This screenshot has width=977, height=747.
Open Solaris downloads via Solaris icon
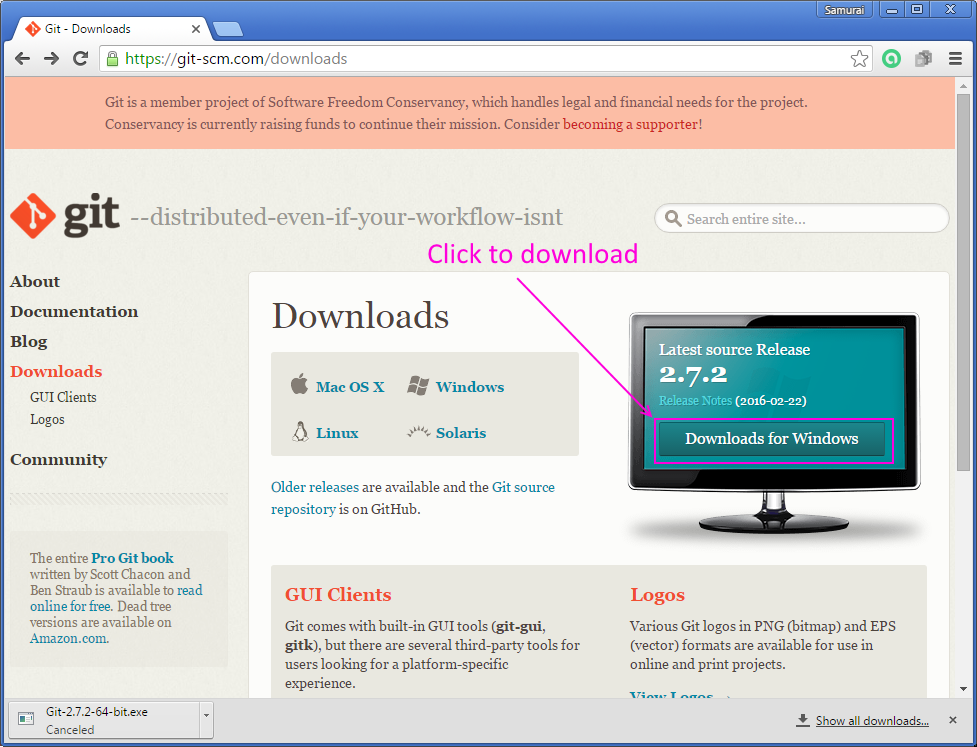click(420, 431)
